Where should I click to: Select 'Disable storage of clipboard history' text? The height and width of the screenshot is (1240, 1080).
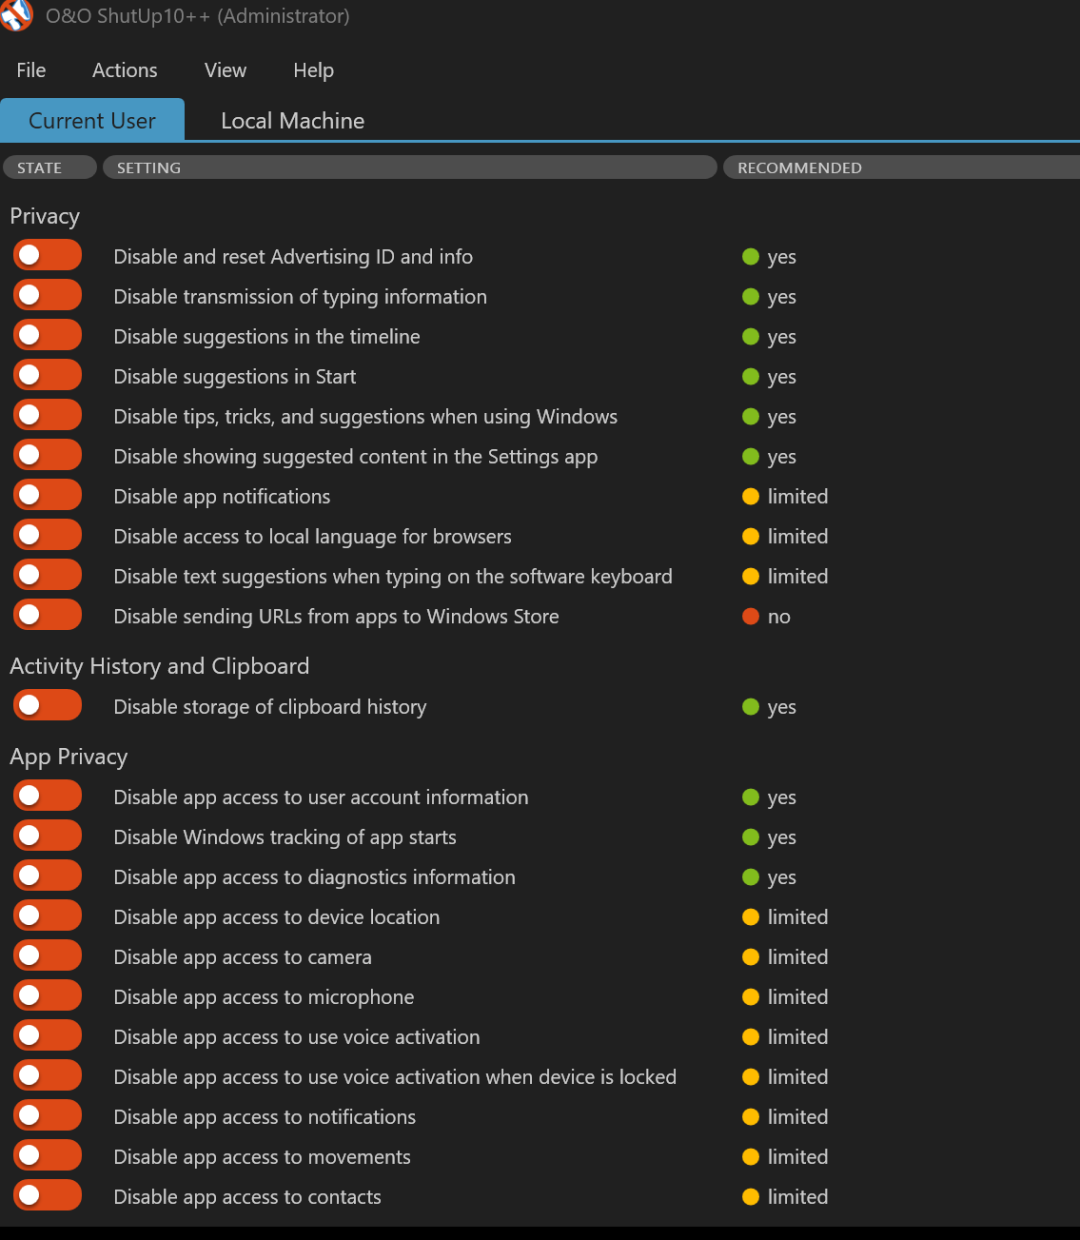(270, 707)
